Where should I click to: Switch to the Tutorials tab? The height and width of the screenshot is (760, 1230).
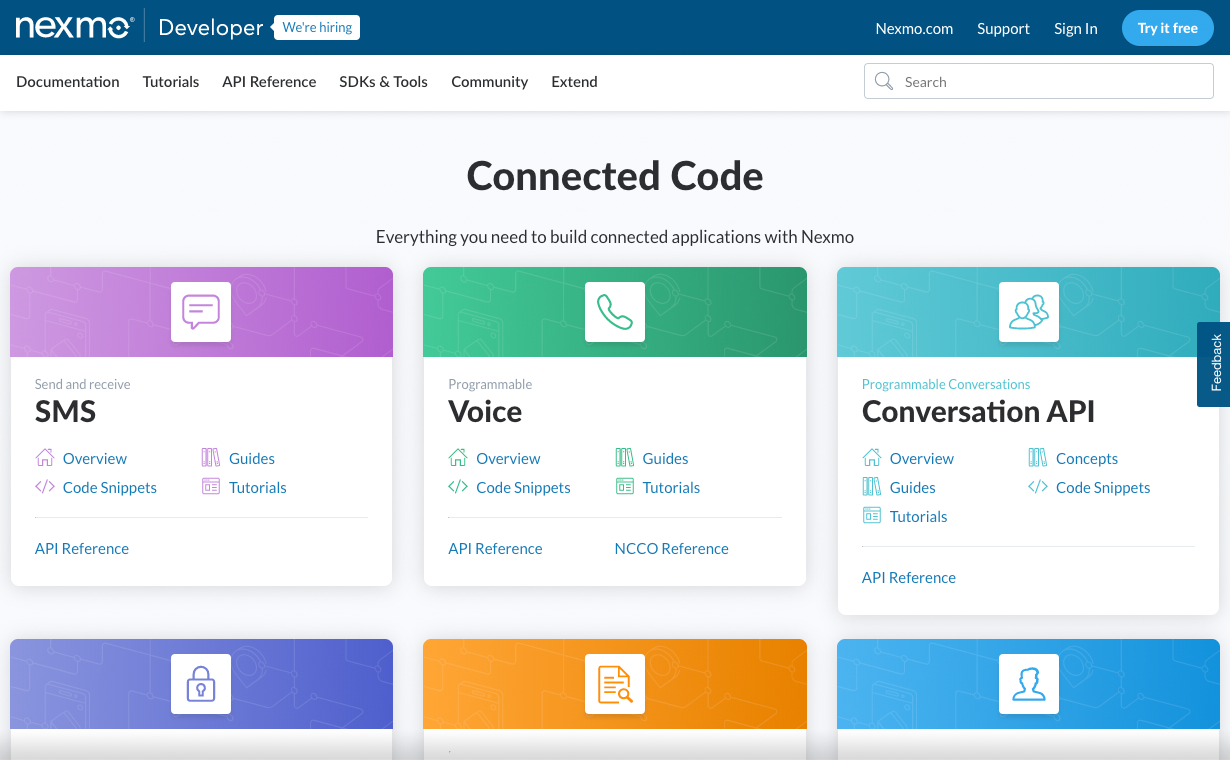tap(170, 82)
